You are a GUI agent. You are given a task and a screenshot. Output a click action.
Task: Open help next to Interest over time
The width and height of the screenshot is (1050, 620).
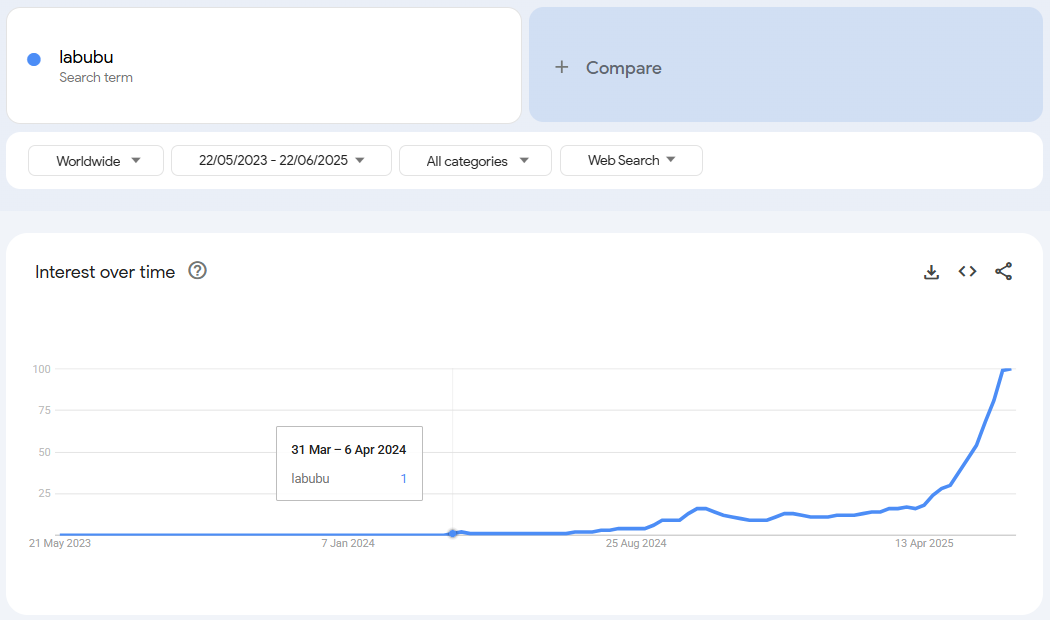[x=197, y=271]
